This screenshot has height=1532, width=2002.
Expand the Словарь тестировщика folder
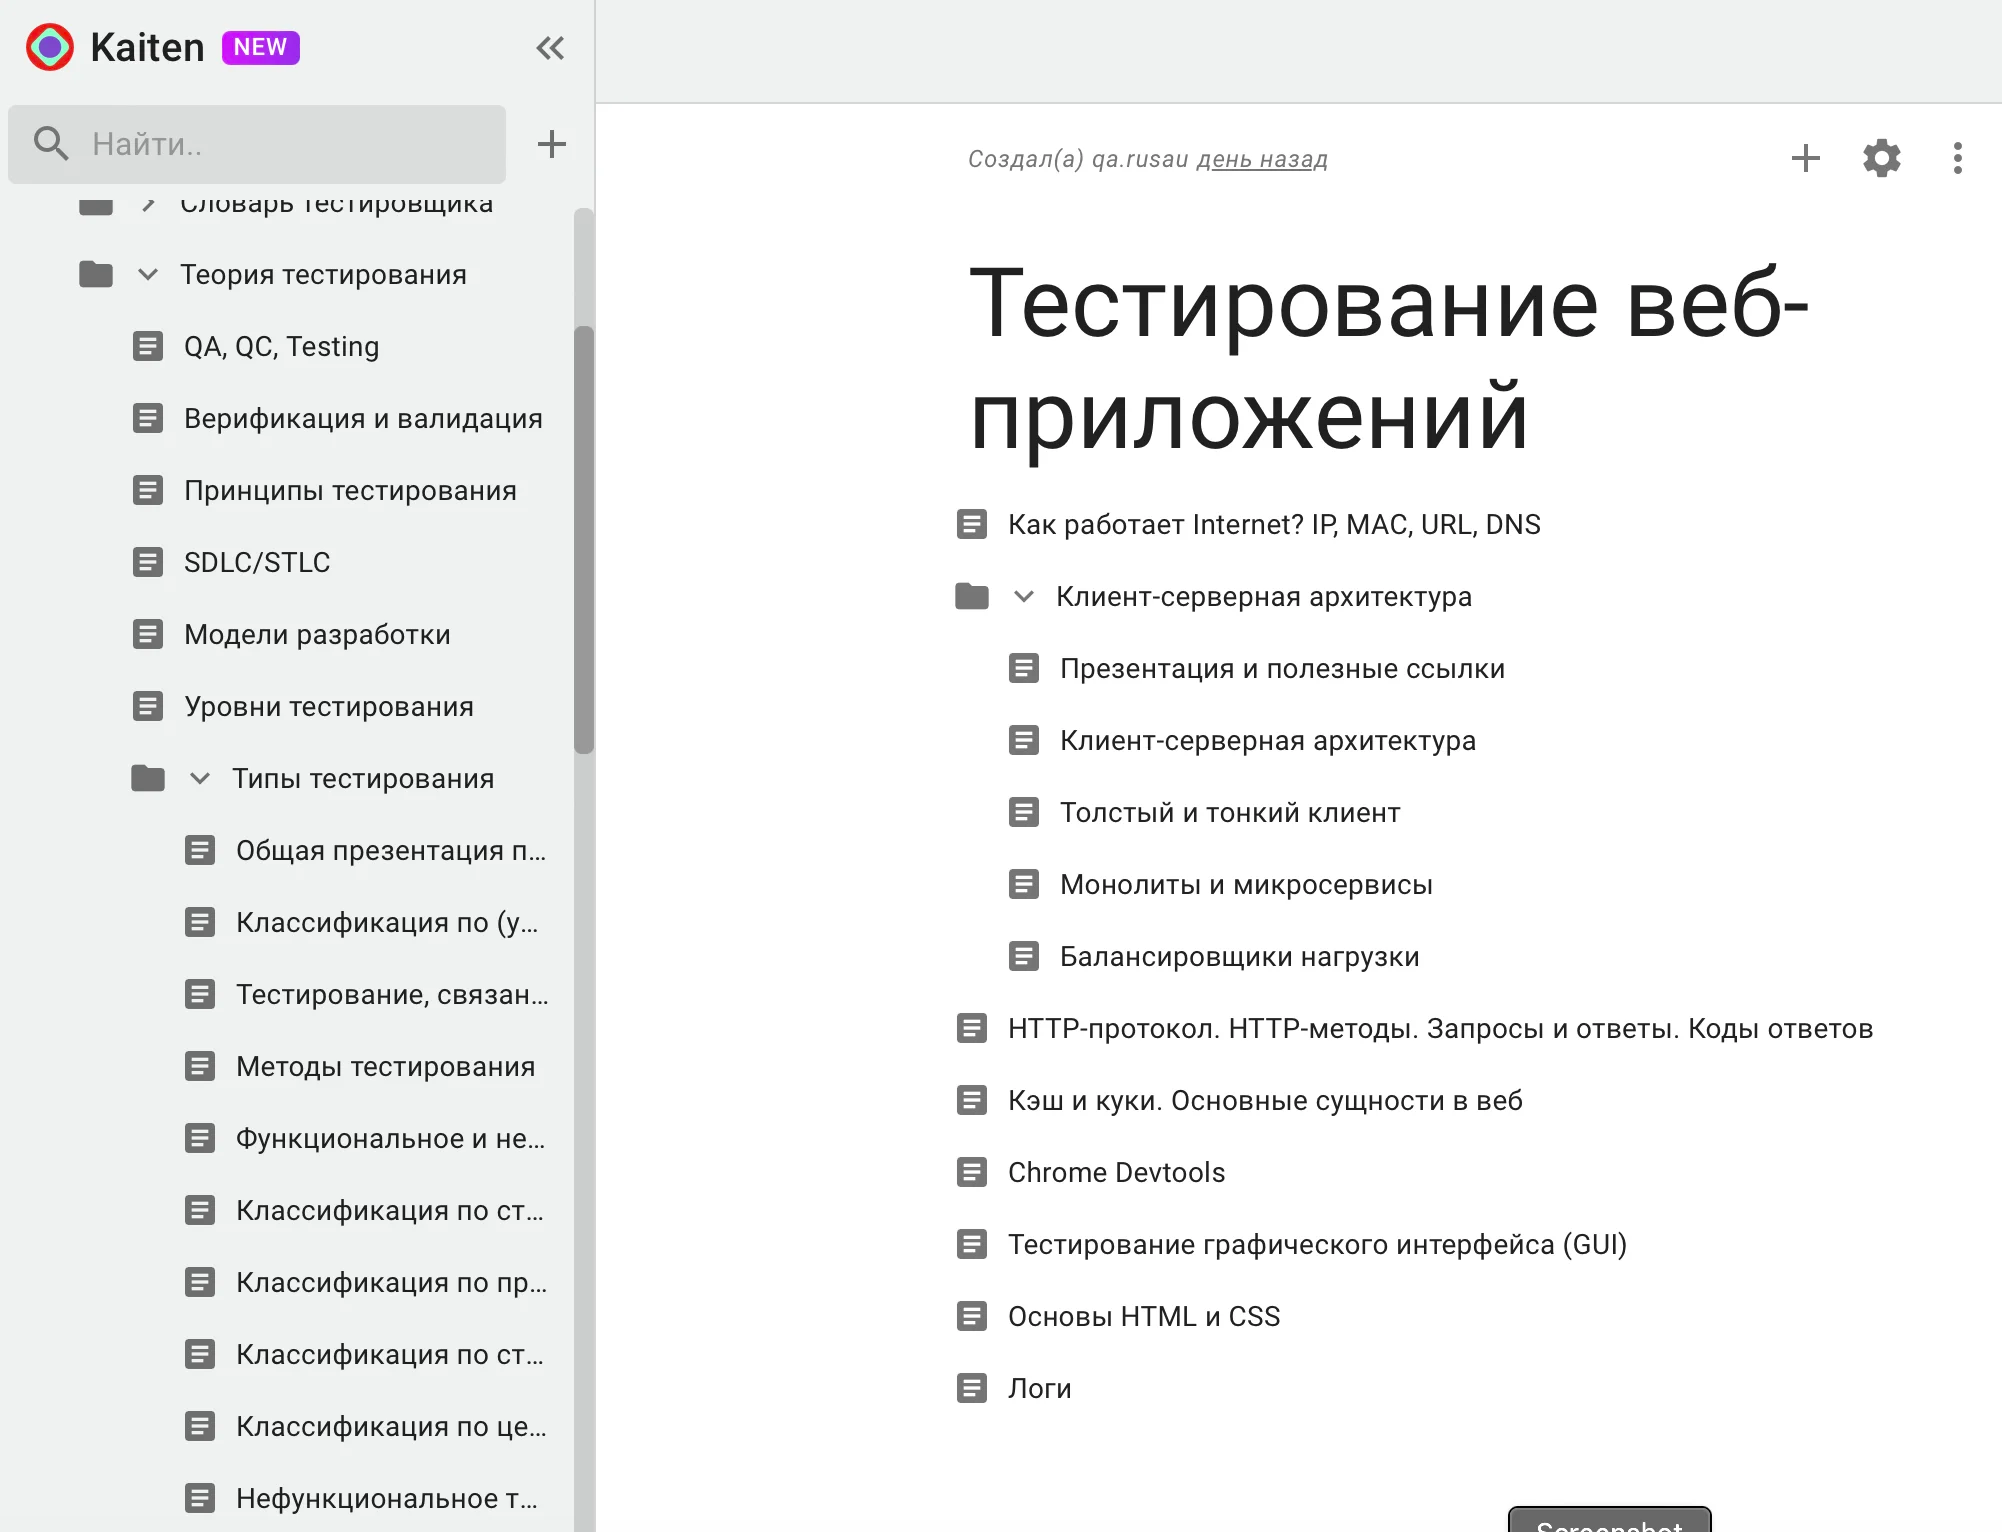point(148,204)
